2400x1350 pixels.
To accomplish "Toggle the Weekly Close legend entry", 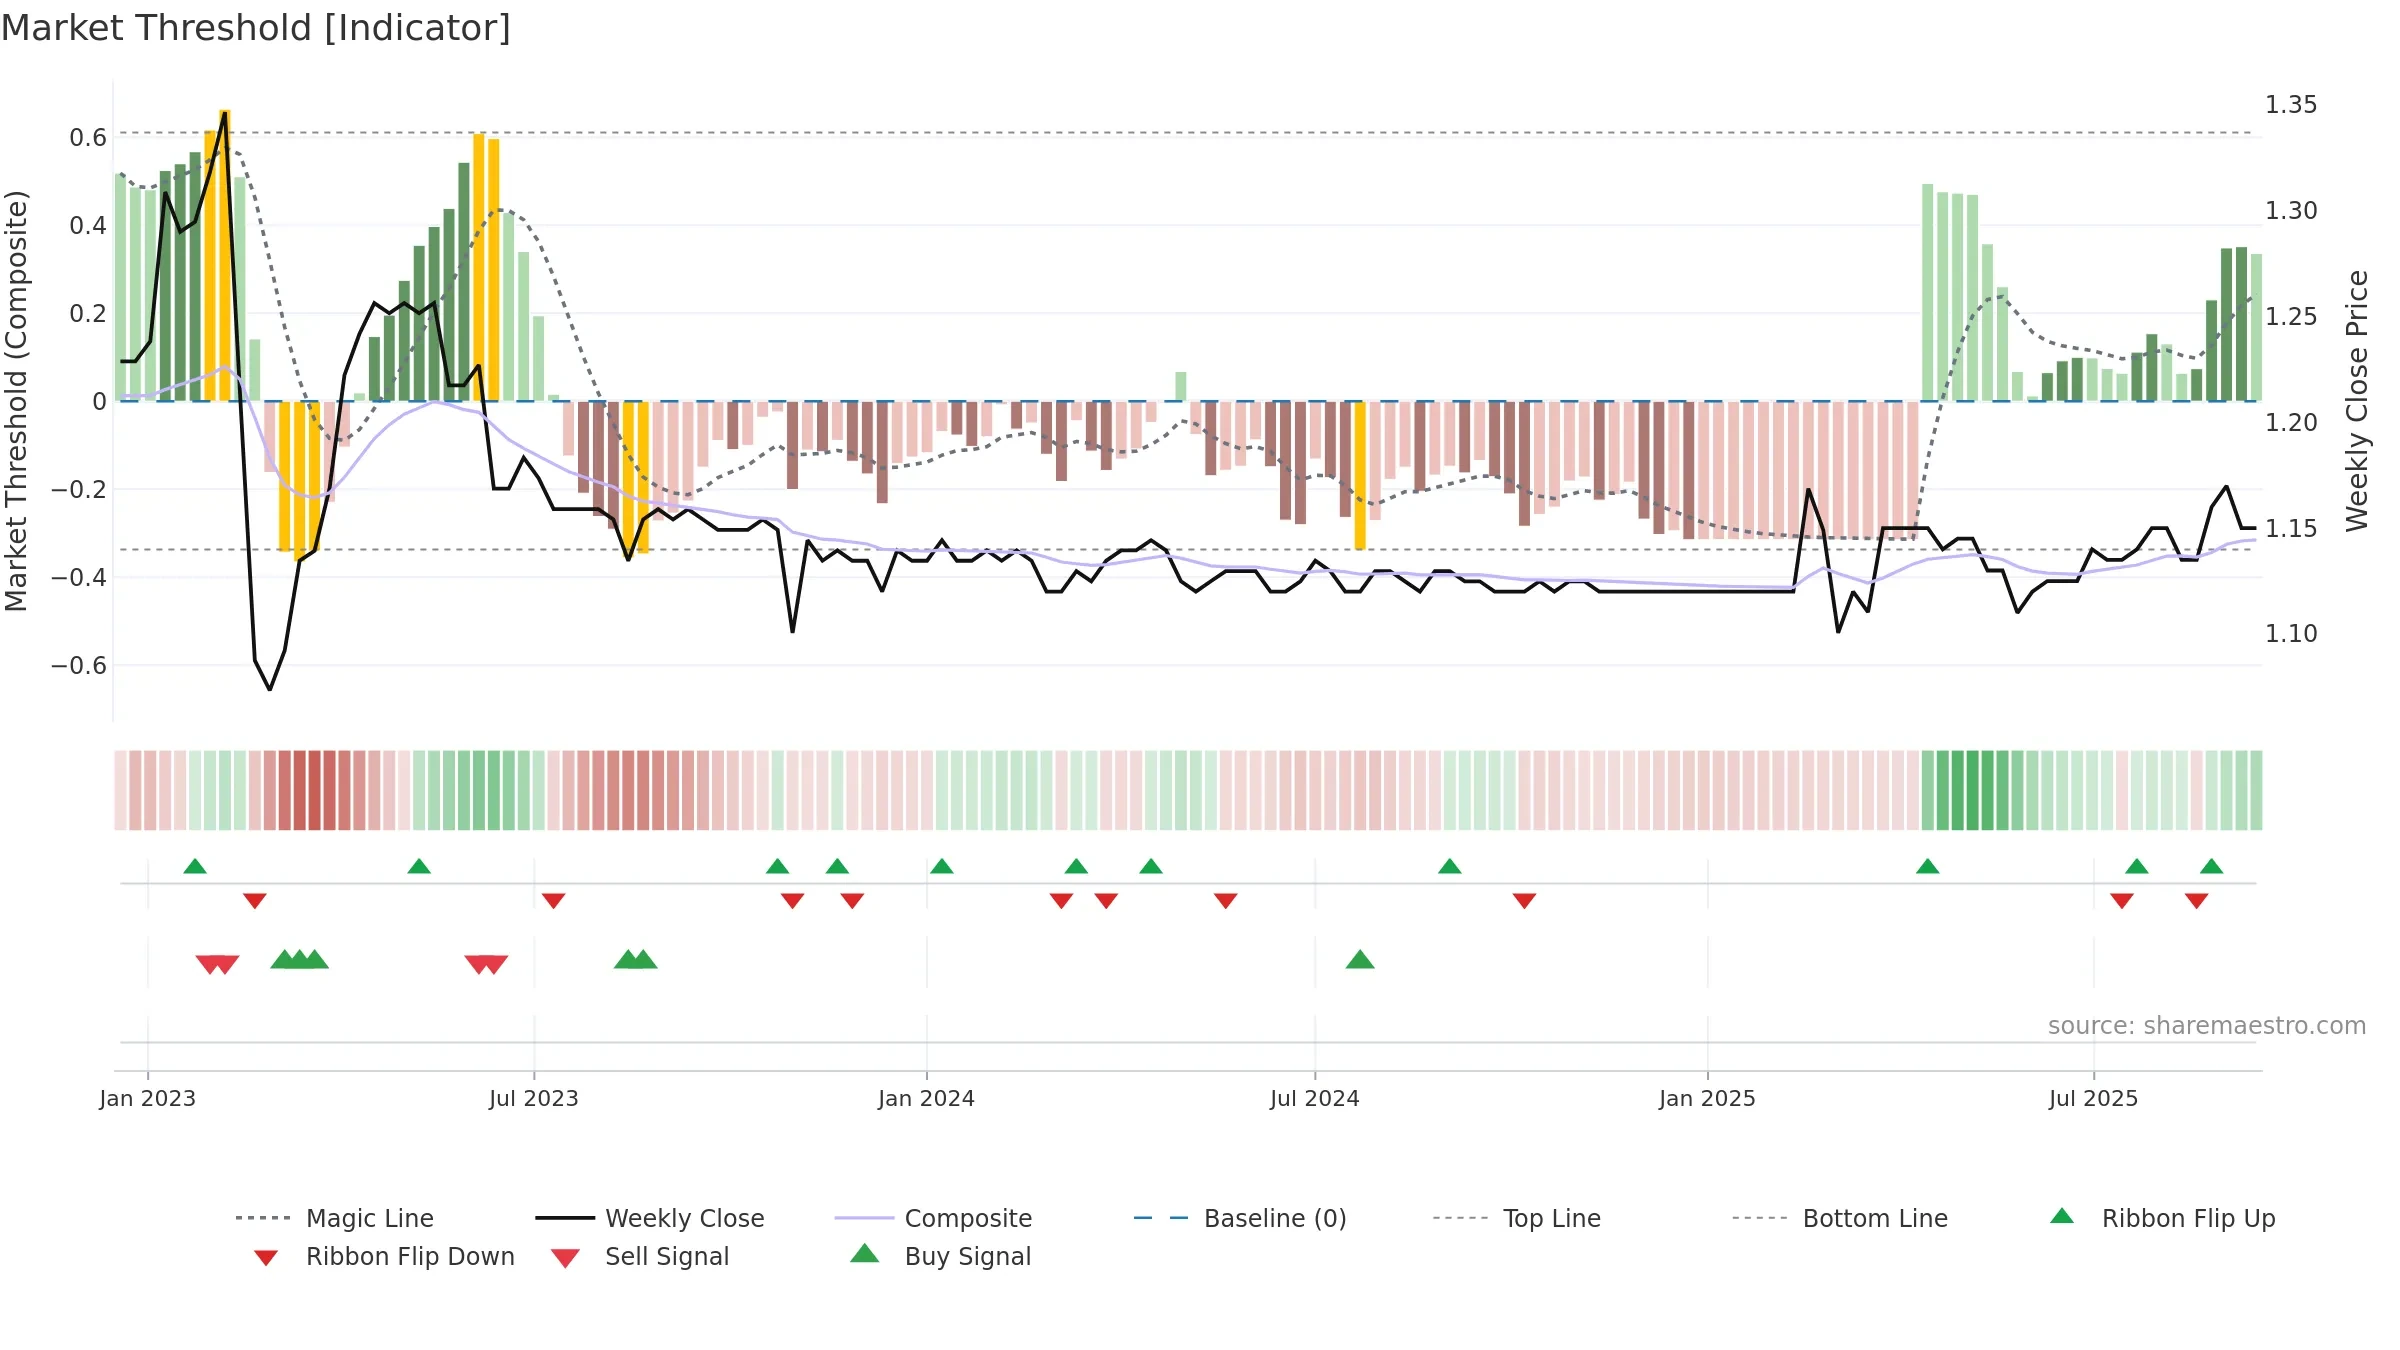I will coord(650,1218).
